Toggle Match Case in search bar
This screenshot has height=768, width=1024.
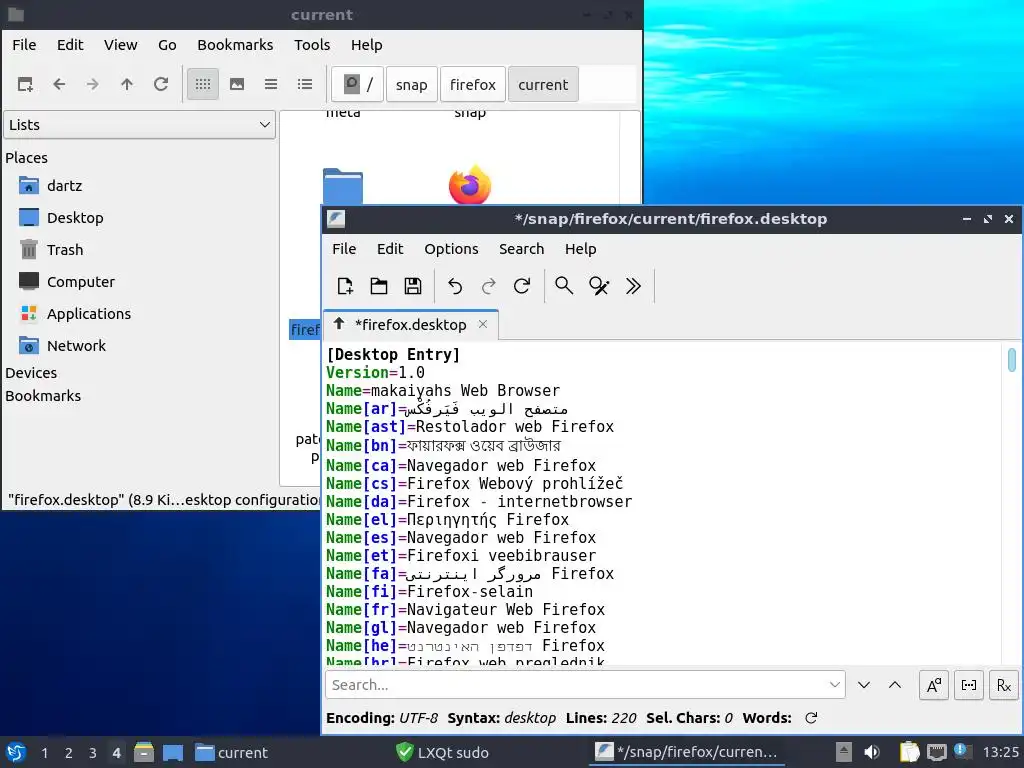click(934, 685)
